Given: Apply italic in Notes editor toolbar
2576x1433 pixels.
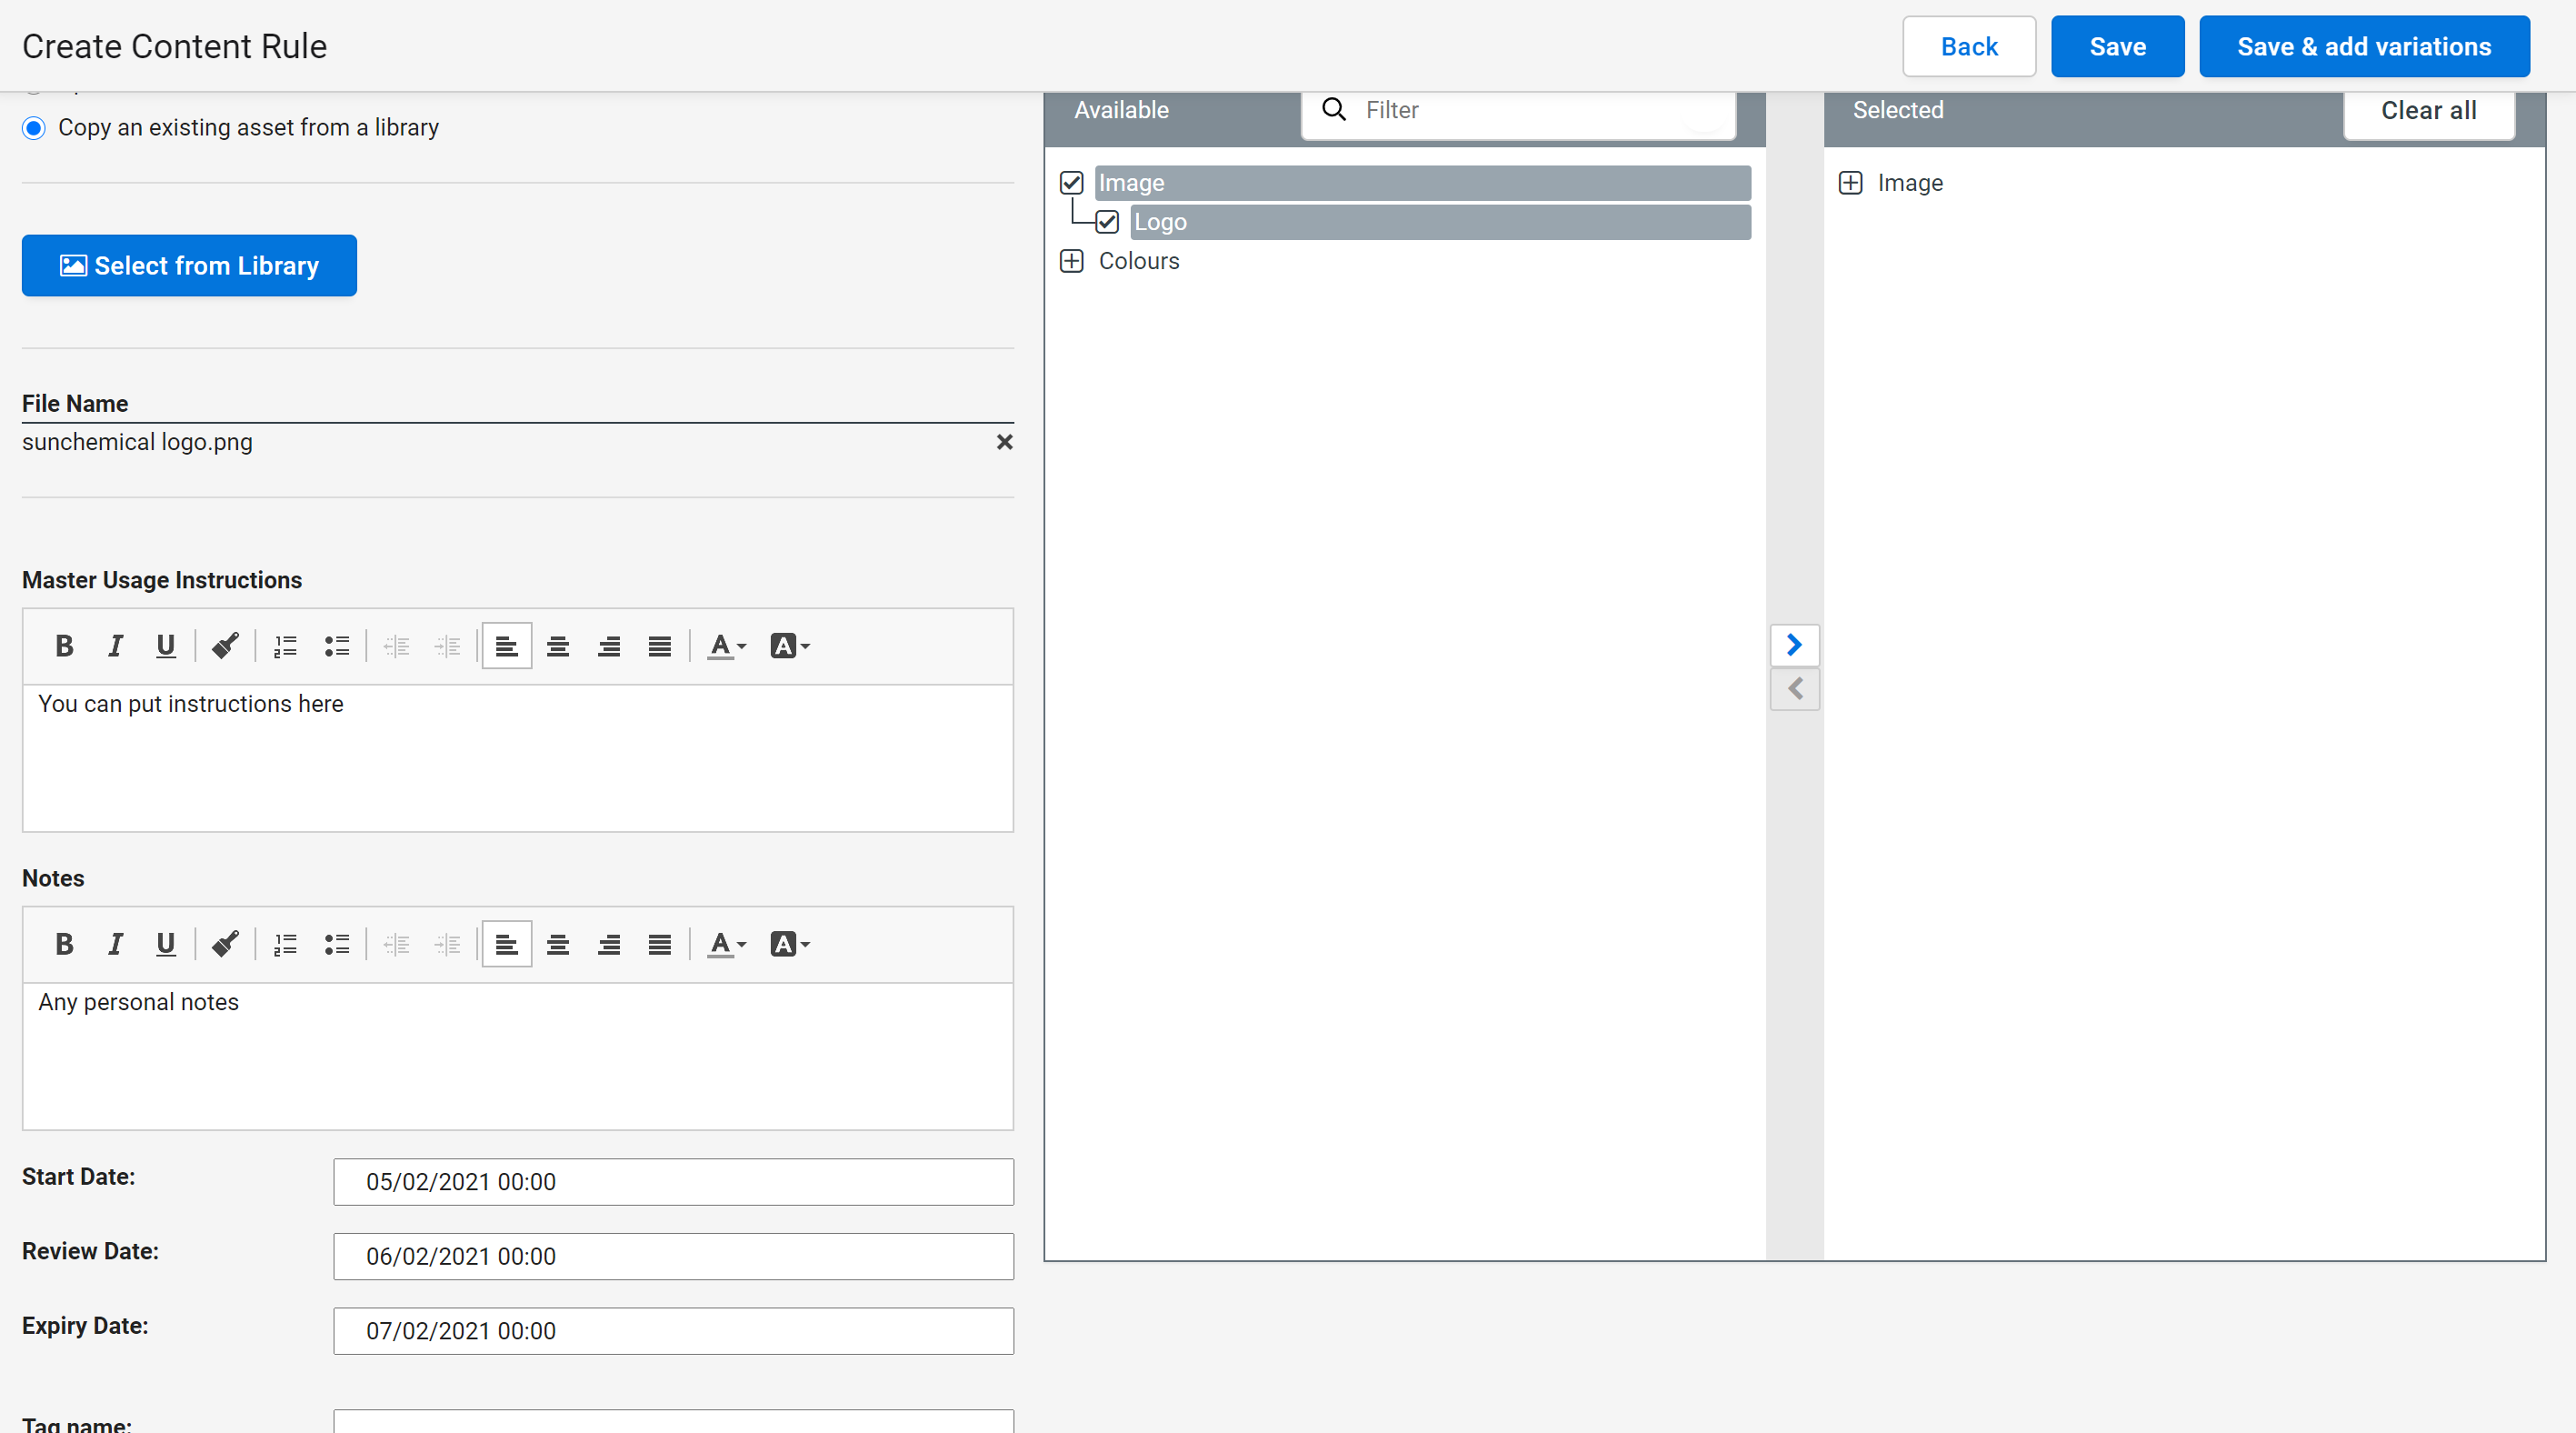Looking at the screenshot, I should pos(115,944).
